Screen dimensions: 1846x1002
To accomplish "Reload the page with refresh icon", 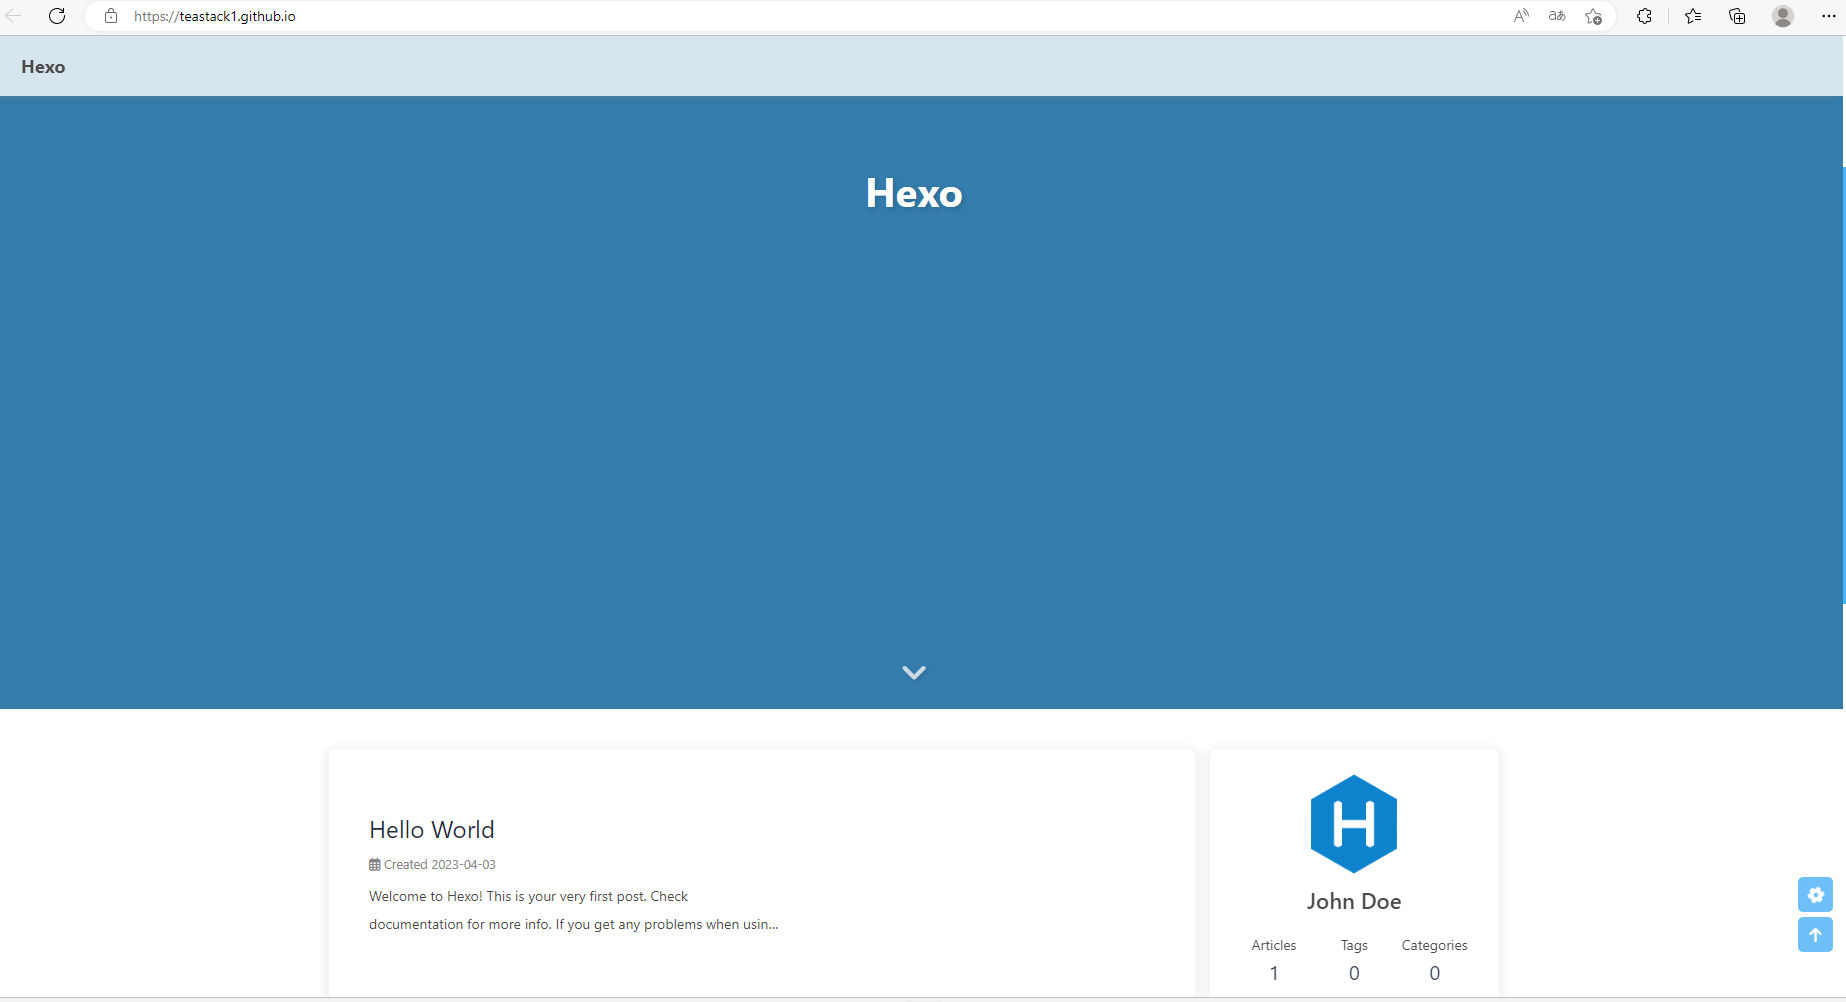I will click(x=57, y=16).
